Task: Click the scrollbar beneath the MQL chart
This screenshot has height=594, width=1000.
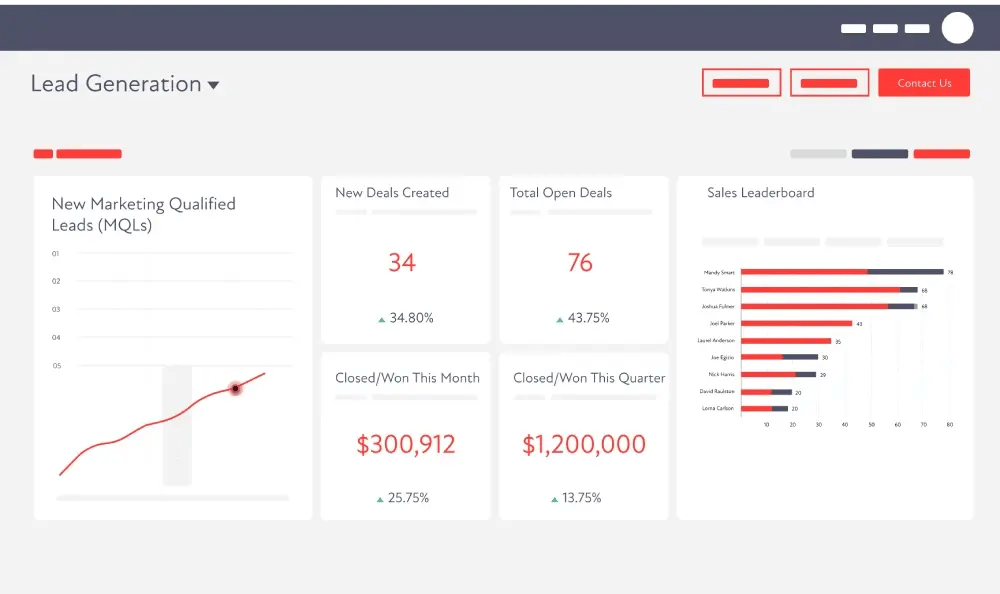Action: (x=173, y=497)
